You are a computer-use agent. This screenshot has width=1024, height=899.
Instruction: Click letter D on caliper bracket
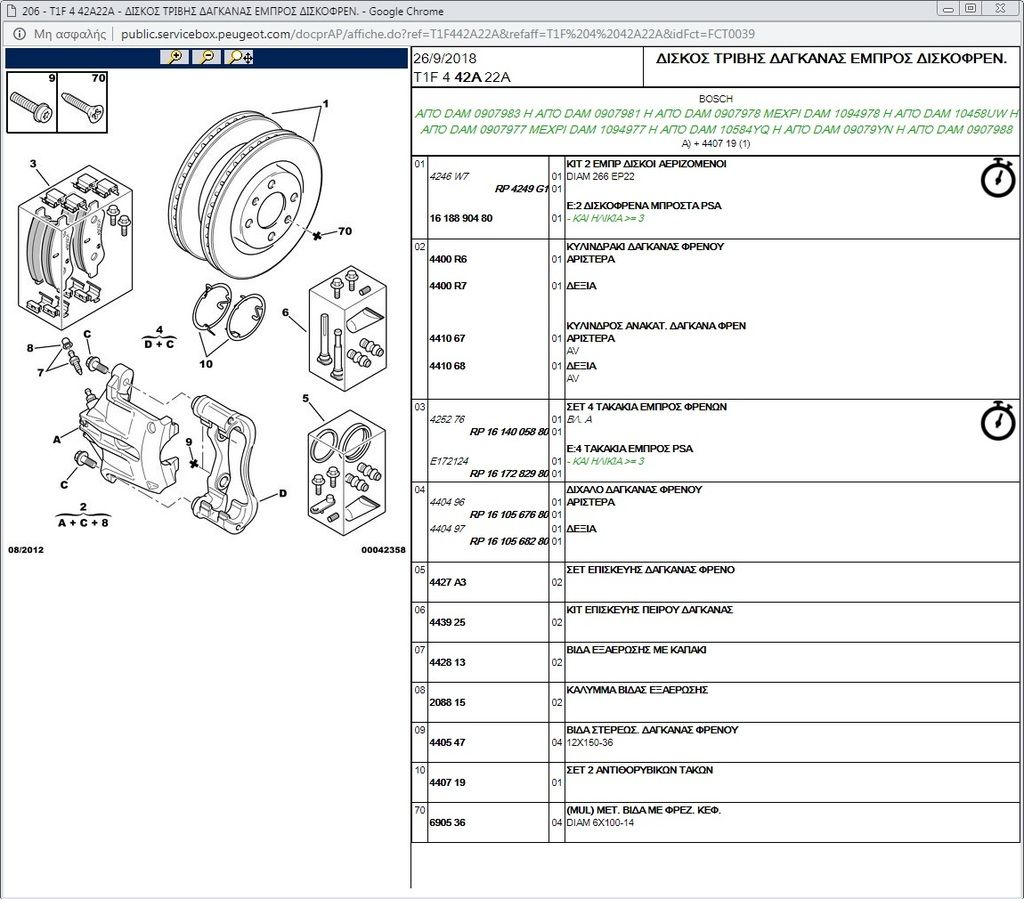coord(283,494)
